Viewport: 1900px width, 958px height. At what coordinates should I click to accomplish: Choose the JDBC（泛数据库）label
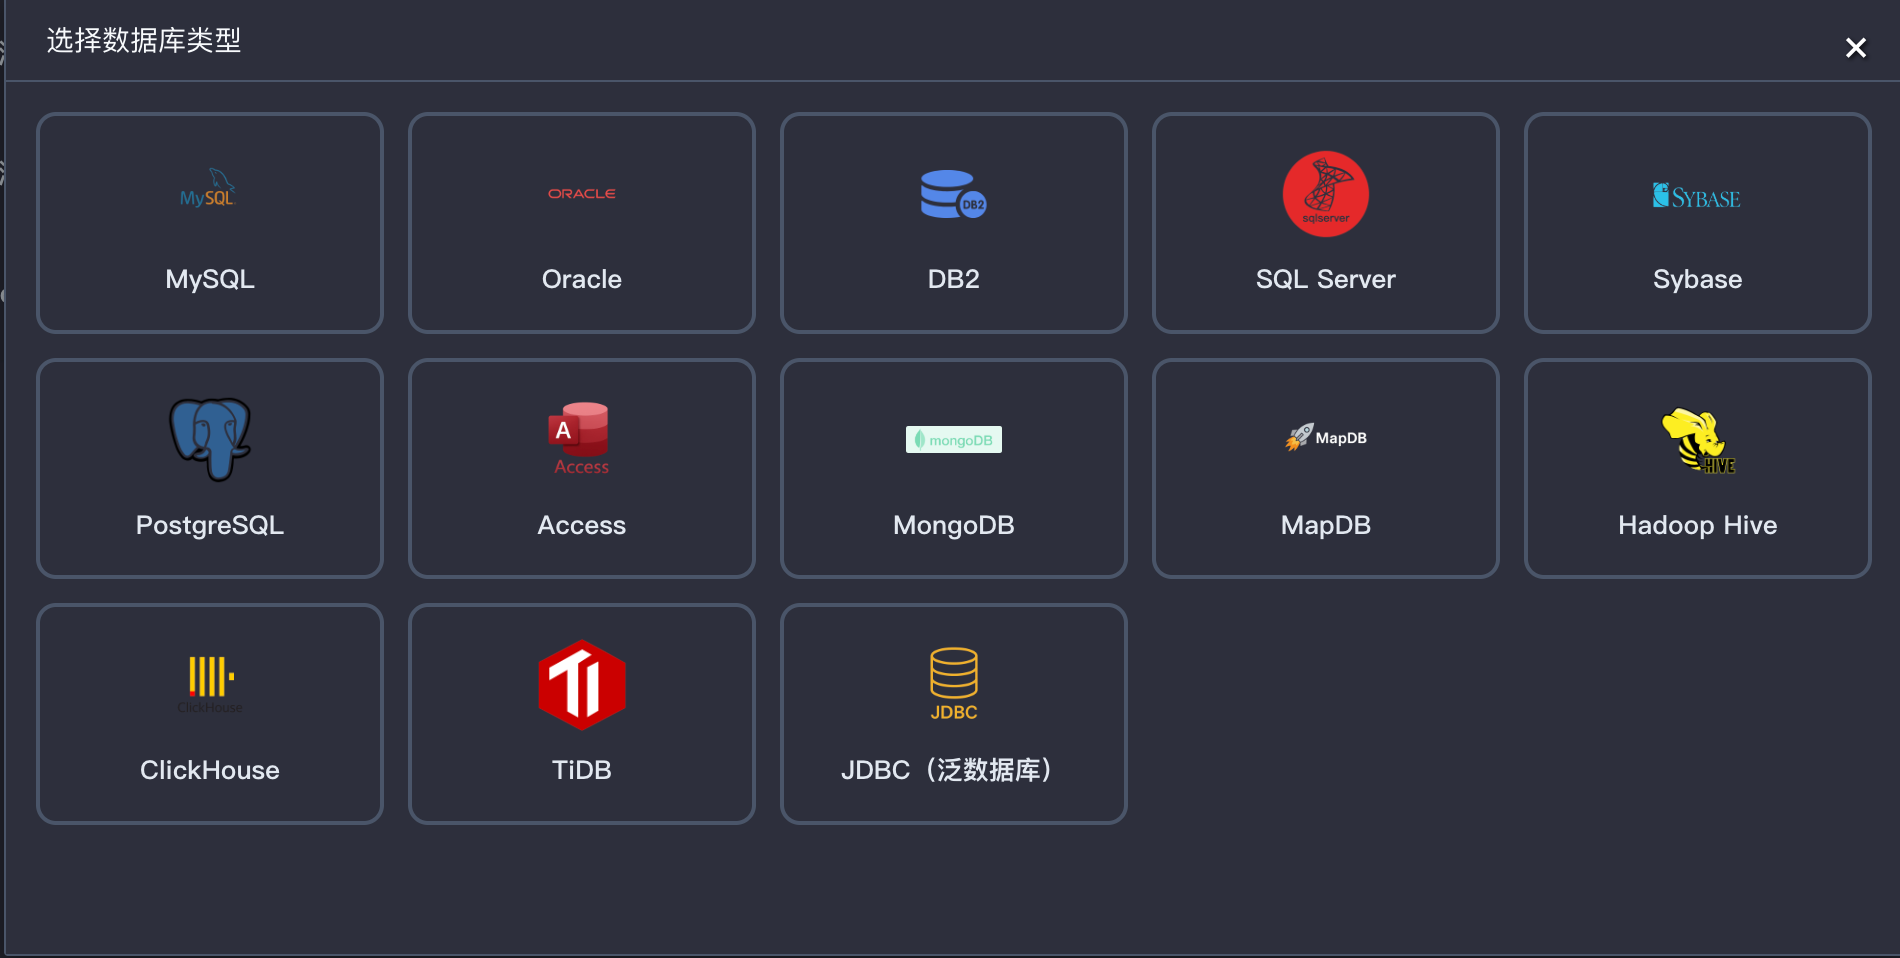947,770
